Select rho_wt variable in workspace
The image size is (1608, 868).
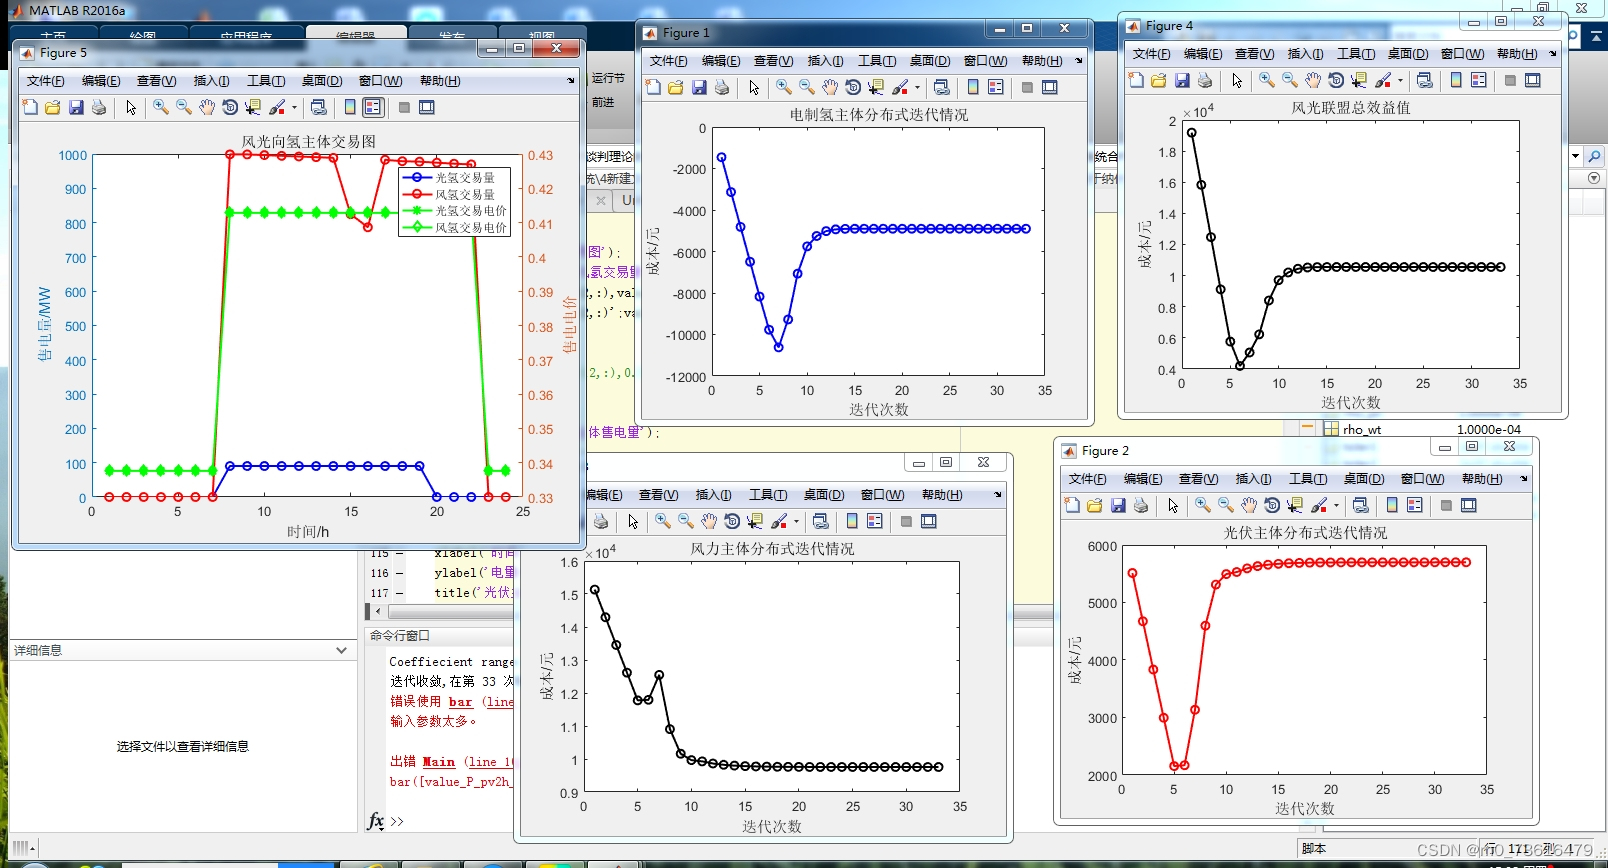(x=1361, y=429)
